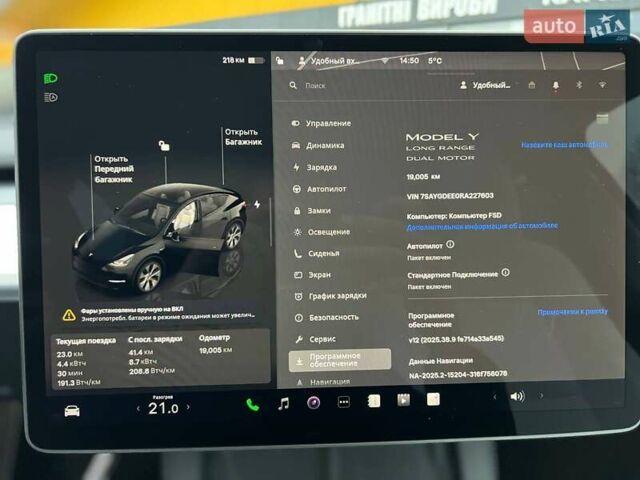The image size is (640, 480).
Task: Tap the battery level icon next to 218 км
Action: [256, 60]
